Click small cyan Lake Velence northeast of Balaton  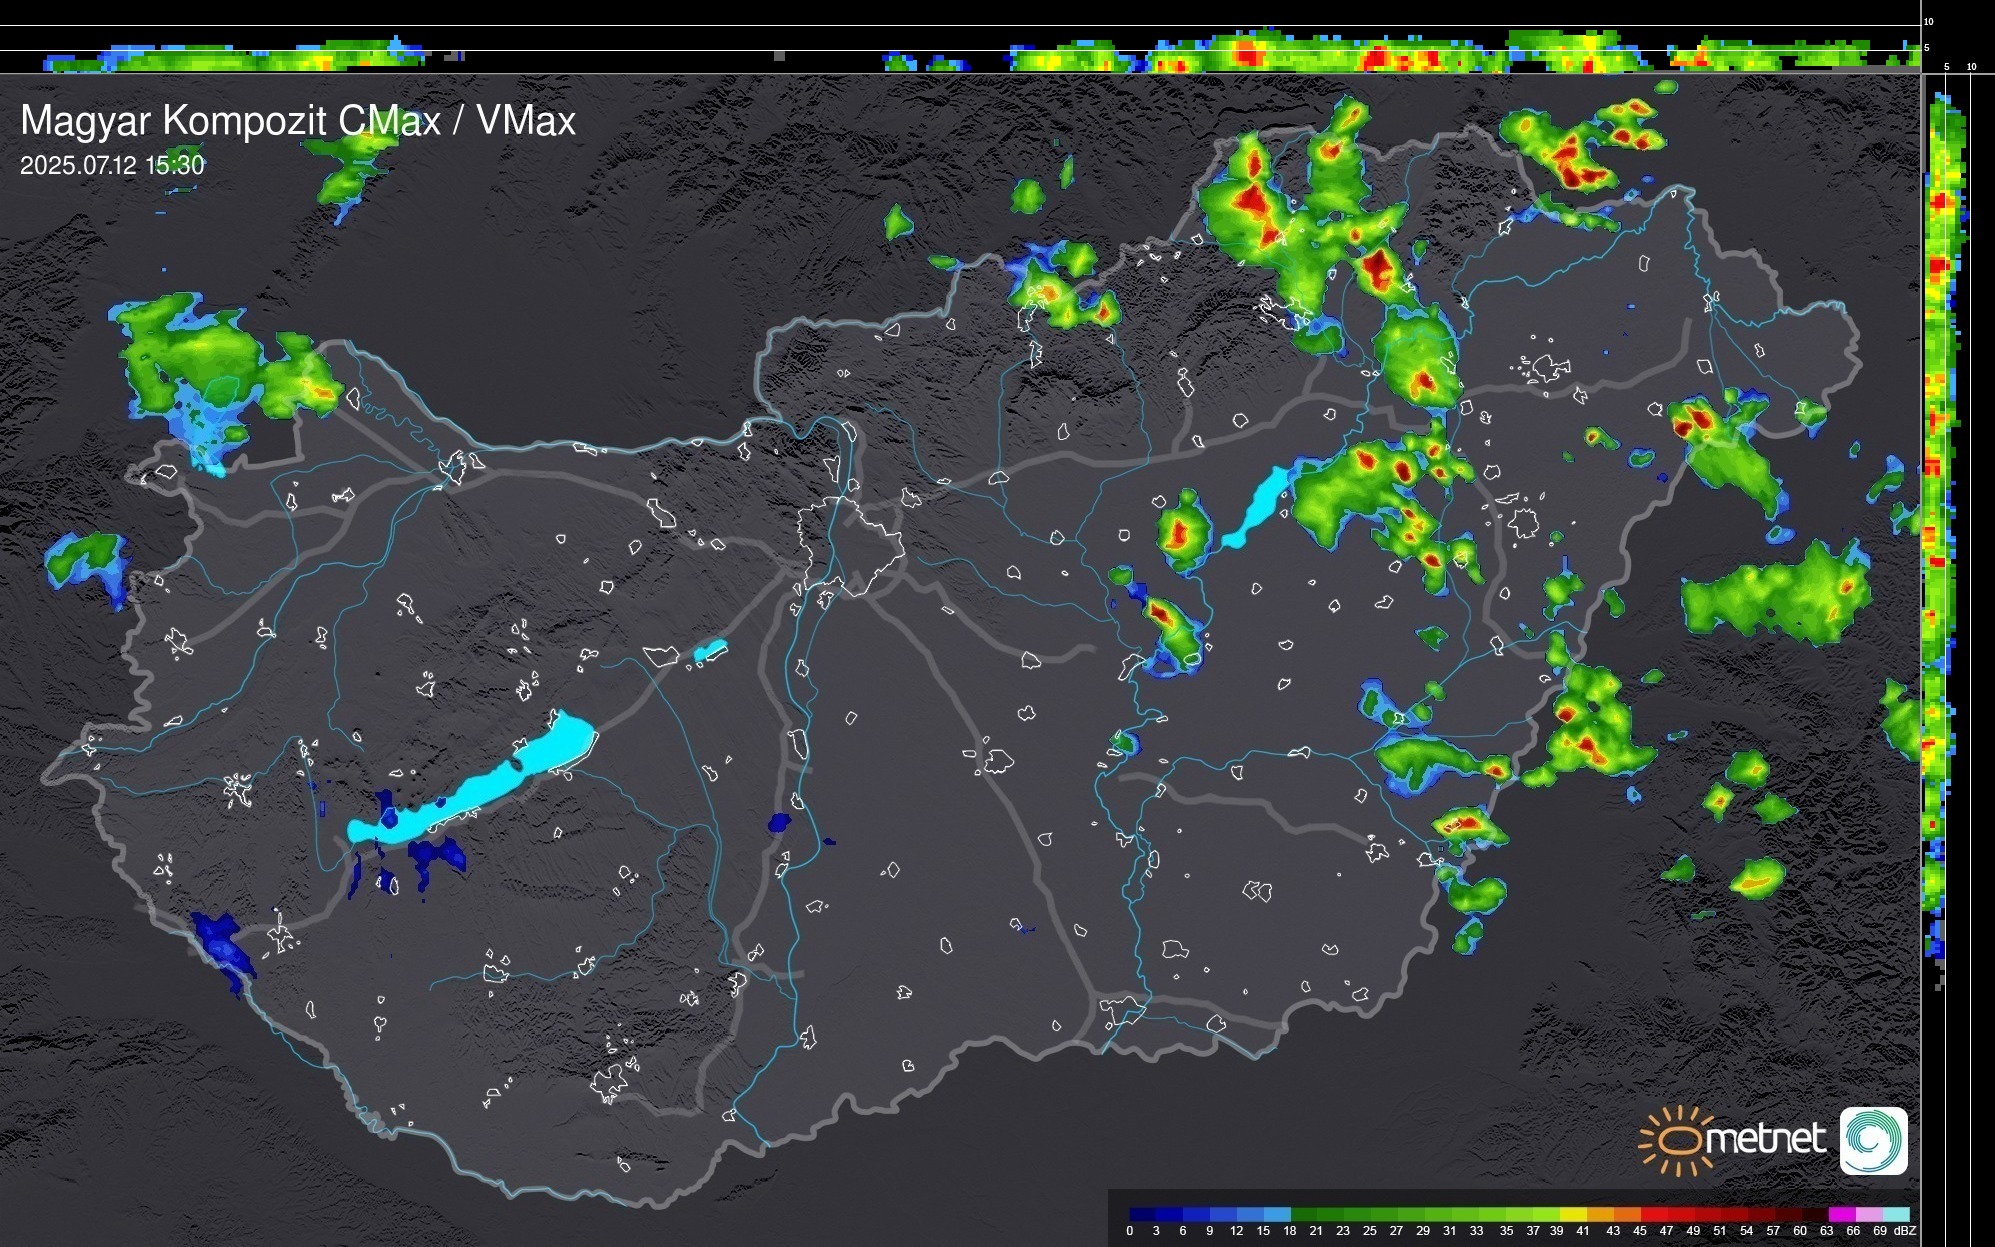point(710,651)
